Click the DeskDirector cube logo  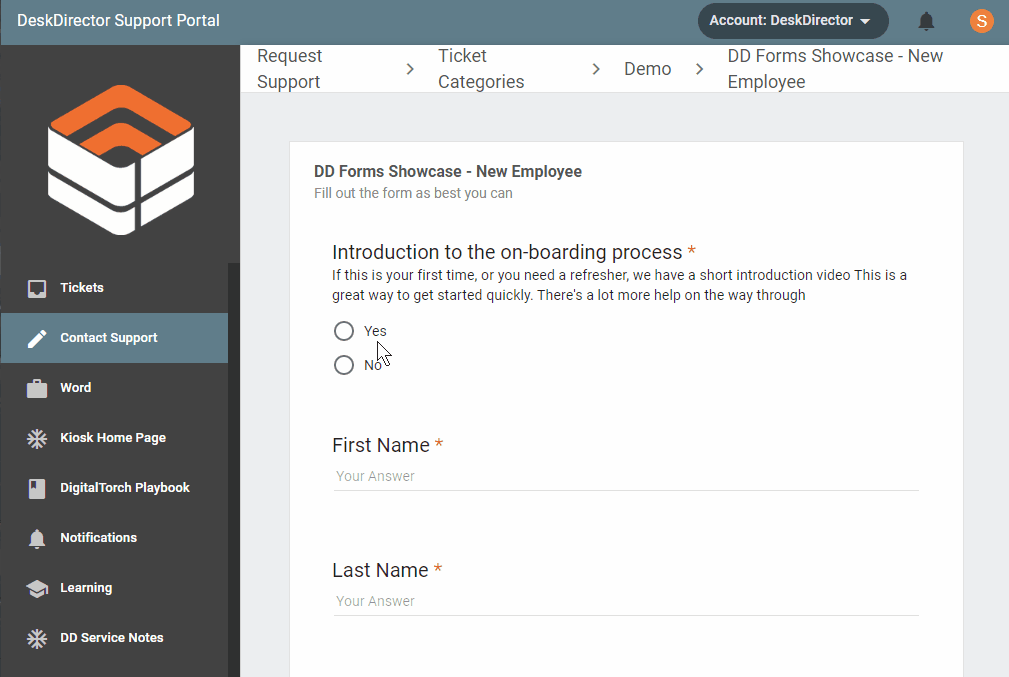click(x=121, y=160)
